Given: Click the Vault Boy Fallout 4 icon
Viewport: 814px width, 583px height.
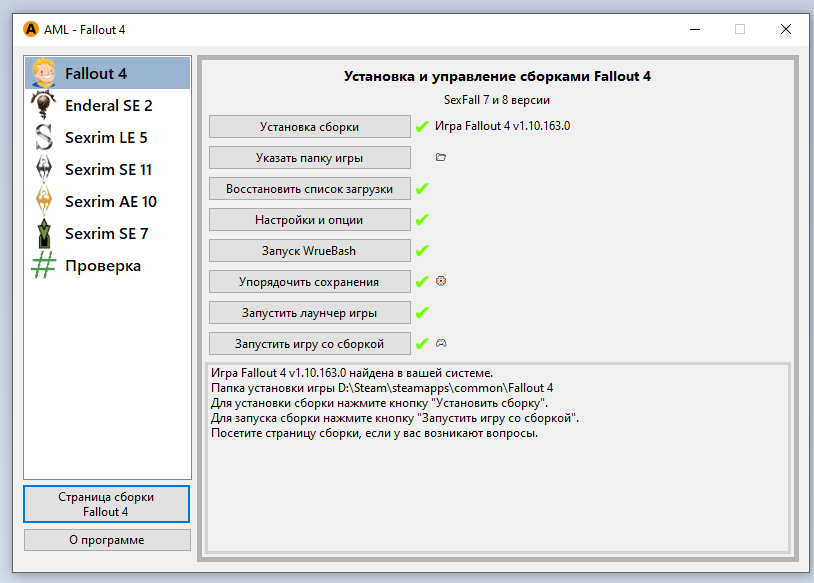Looking at the screenshot, I should click(x=43, y=74).
